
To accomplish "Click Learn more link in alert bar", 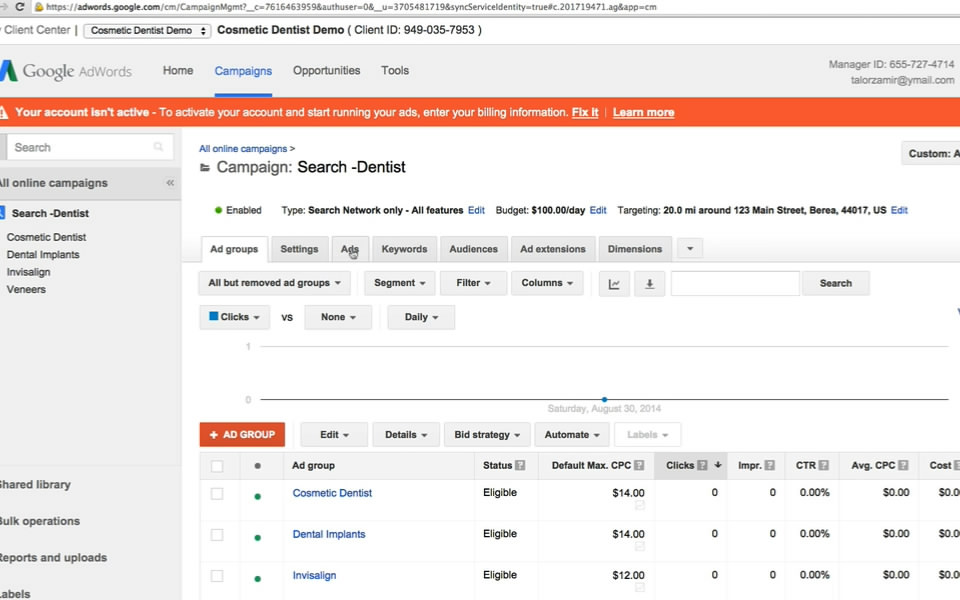I will pos(643,113).
